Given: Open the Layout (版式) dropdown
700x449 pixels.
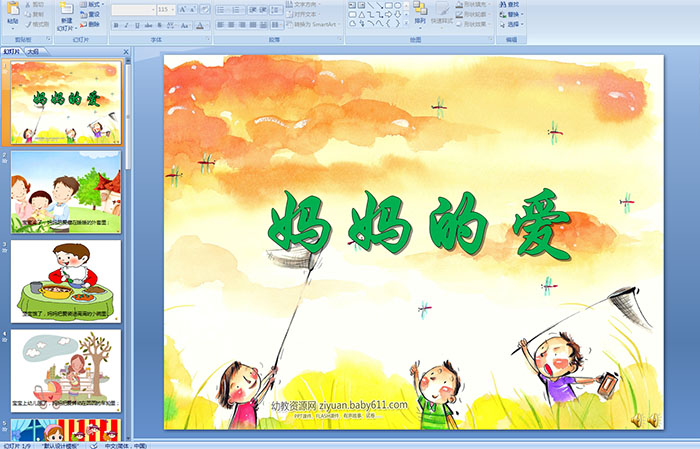Looking at the screenshot, I should [92, 5].
